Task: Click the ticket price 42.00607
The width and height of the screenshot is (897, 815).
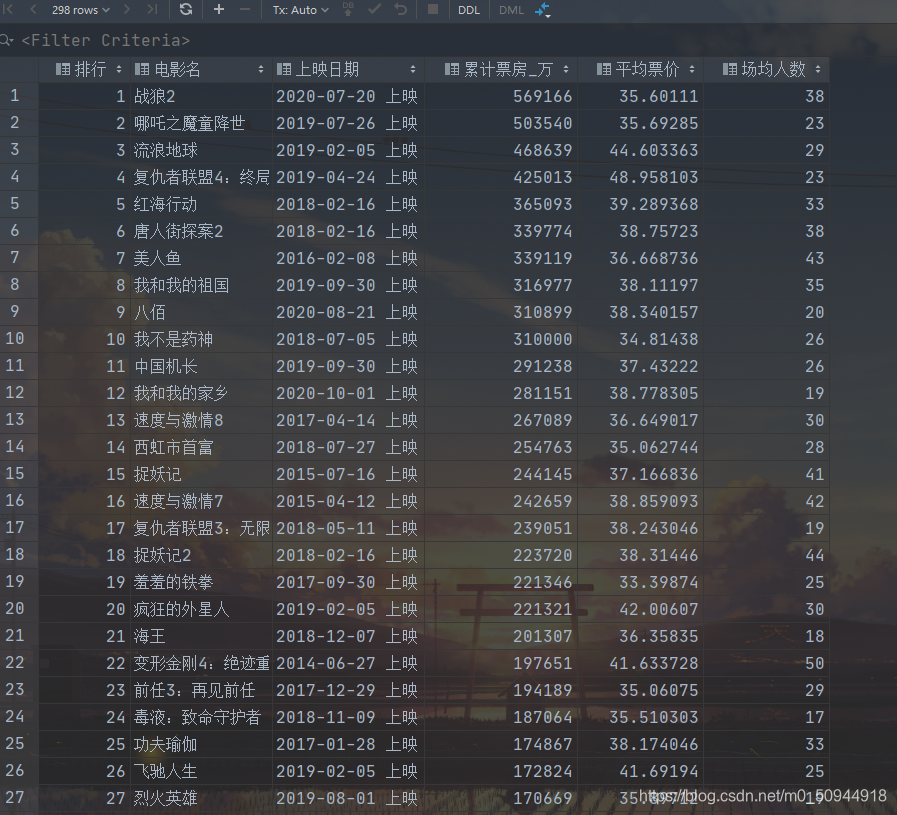Action: [658, 609]
